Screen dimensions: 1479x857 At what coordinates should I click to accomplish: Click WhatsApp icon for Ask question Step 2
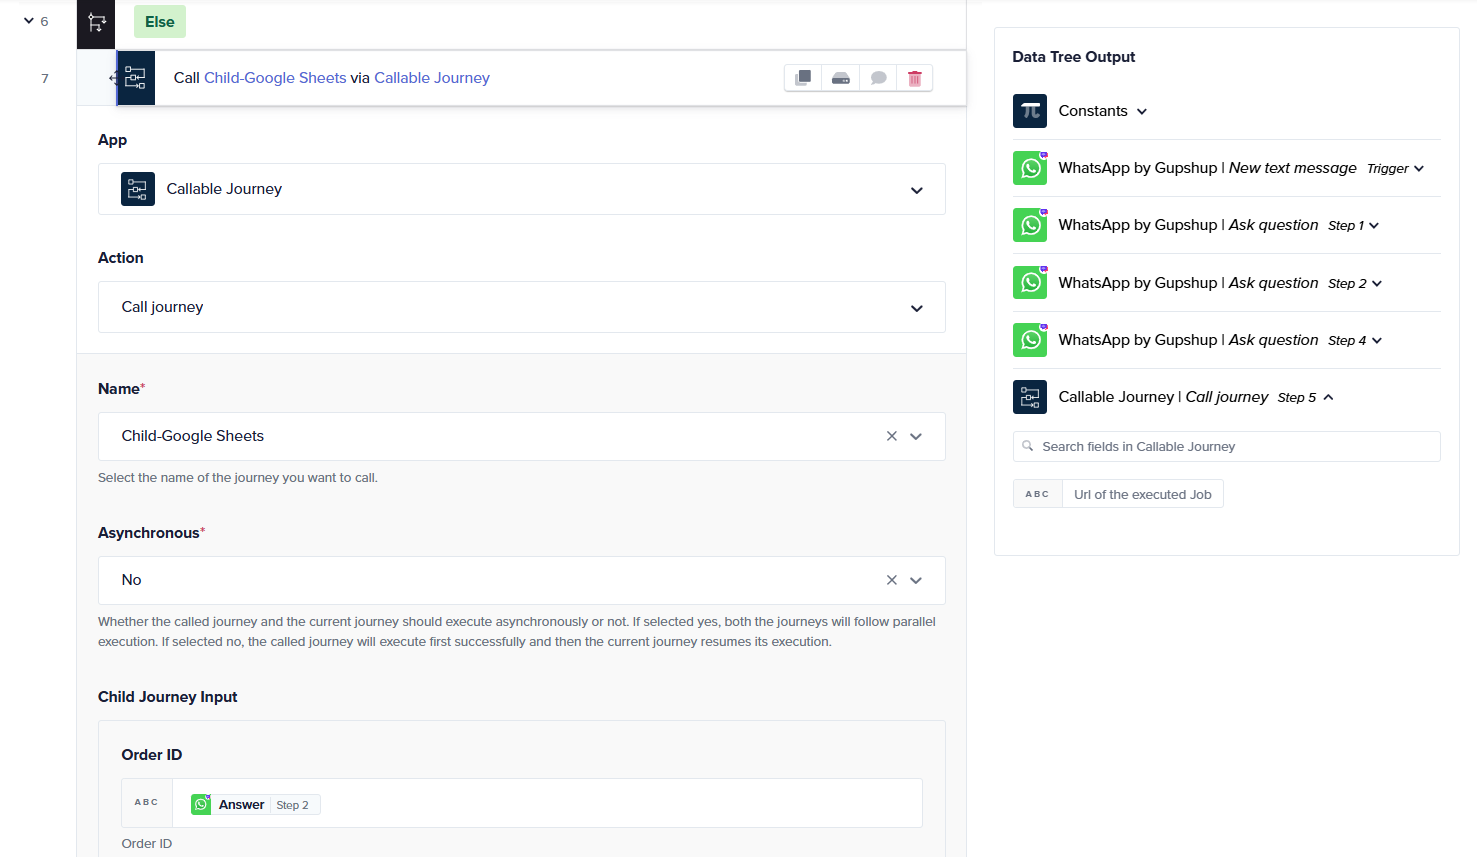point(1030,283)
